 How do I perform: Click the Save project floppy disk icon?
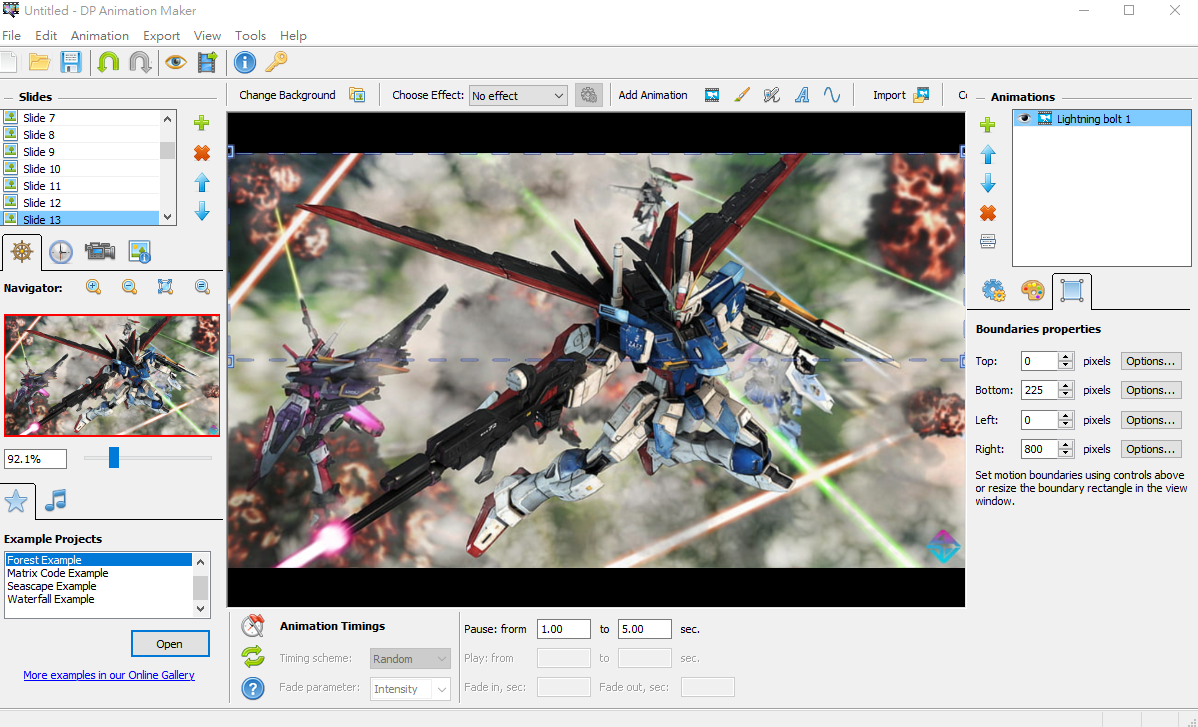[71, 62]
